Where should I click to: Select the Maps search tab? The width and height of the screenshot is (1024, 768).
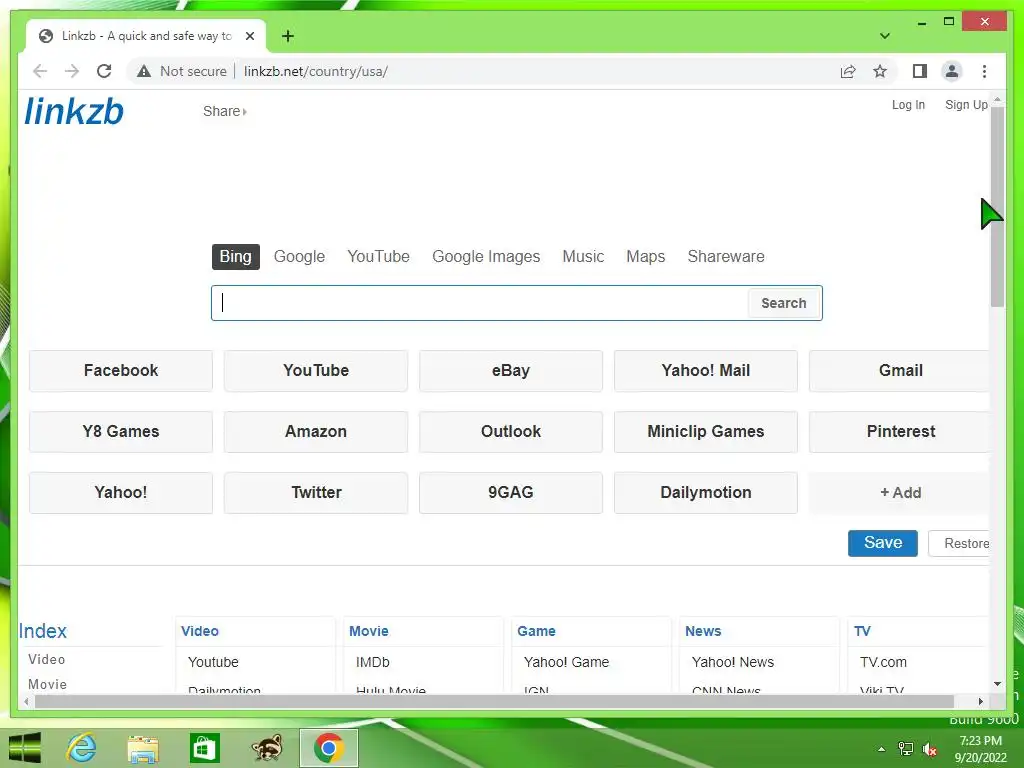pos(645,257)
